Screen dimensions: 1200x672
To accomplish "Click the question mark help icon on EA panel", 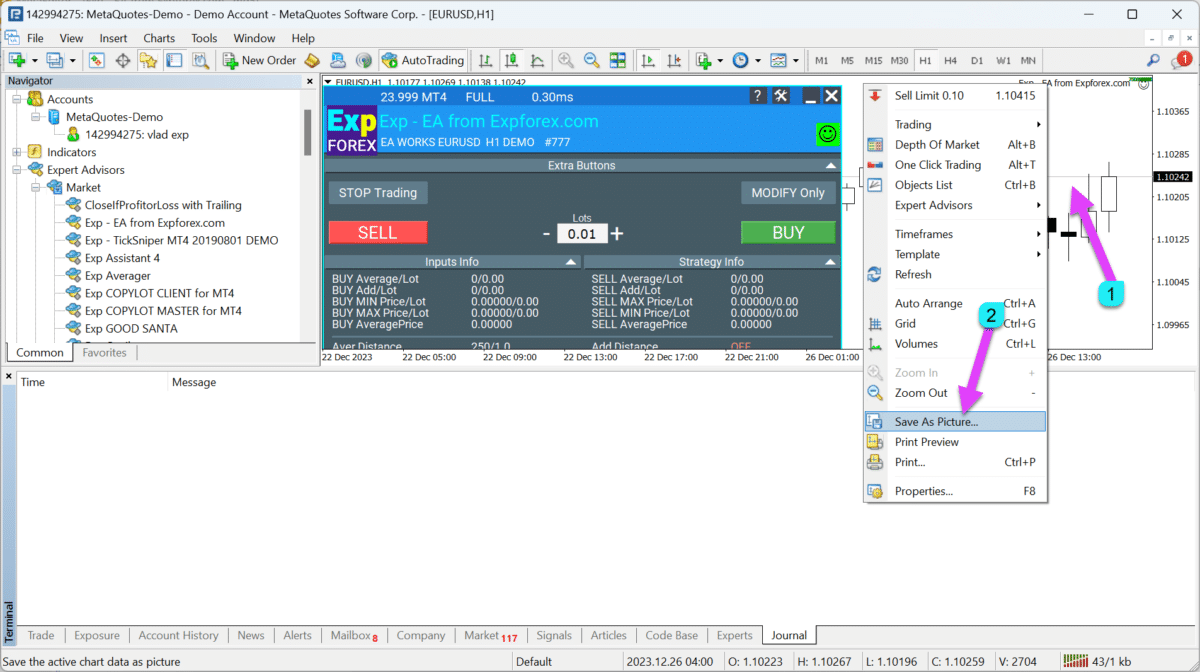I will [758, 96].
